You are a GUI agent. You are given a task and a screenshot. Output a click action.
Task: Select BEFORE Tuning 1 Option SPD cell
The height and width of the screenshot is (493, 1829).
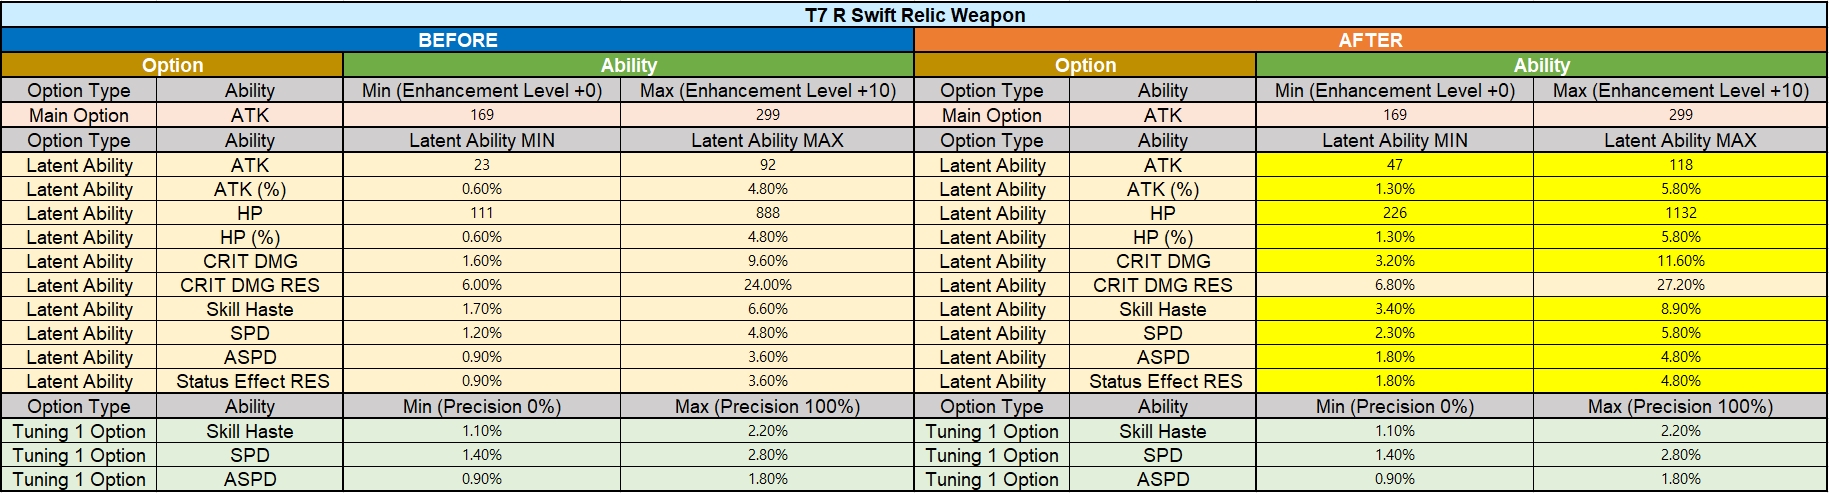[x=250, y=455]
